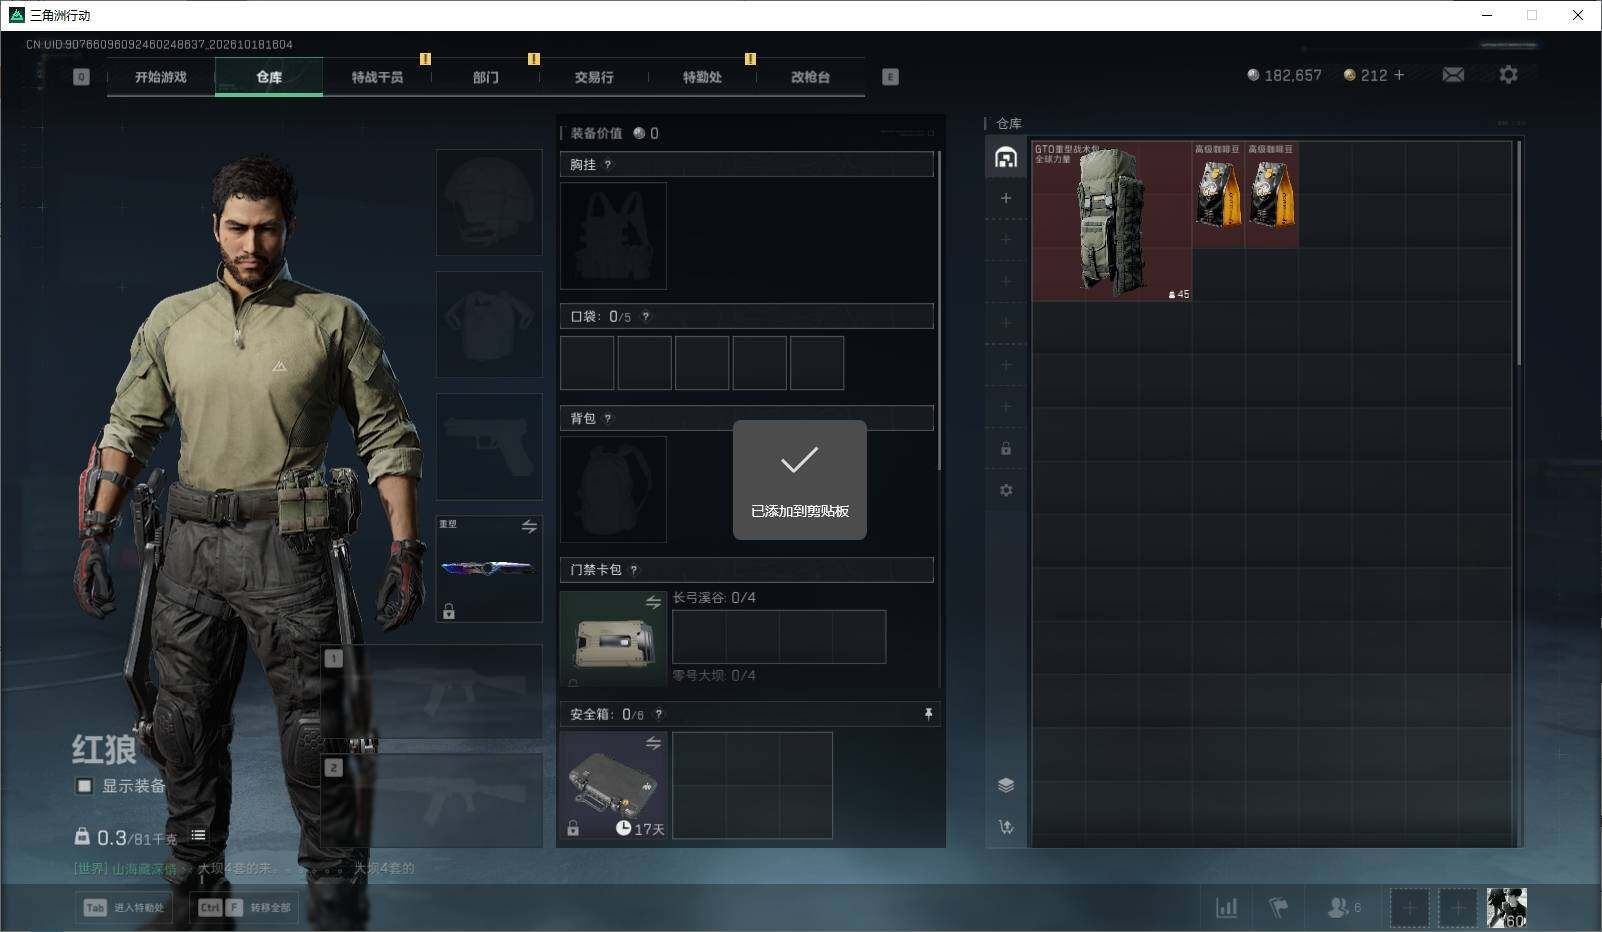The width and height of the screenshot is (1602, 932).
Task: Click the Ctrl F 转移全部 button
Action: (244, 907)
